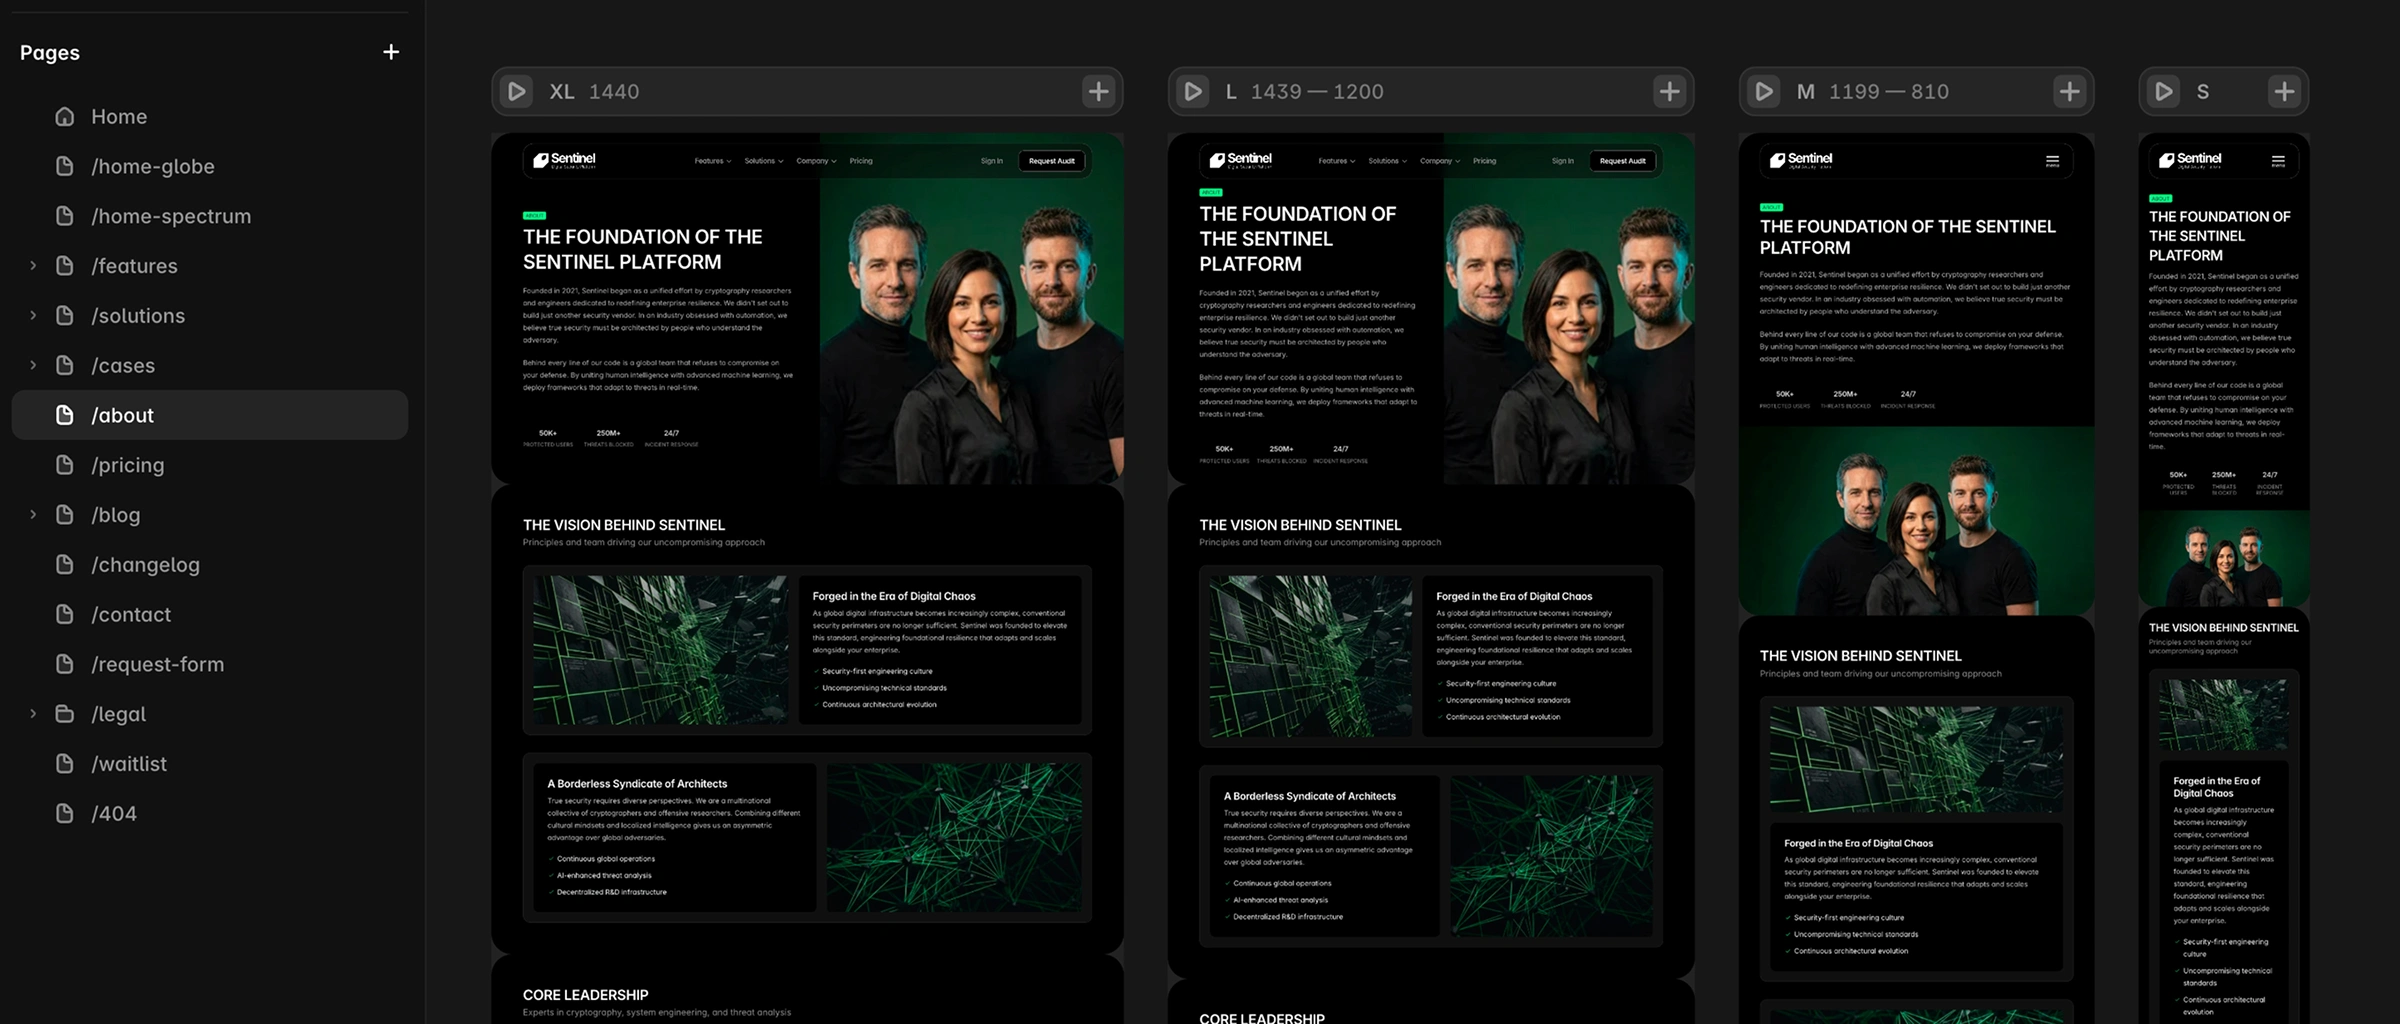This screenshot has height=1024, width=2400.
Task: Click the /legal folder icon
Action: click(65, 714)
